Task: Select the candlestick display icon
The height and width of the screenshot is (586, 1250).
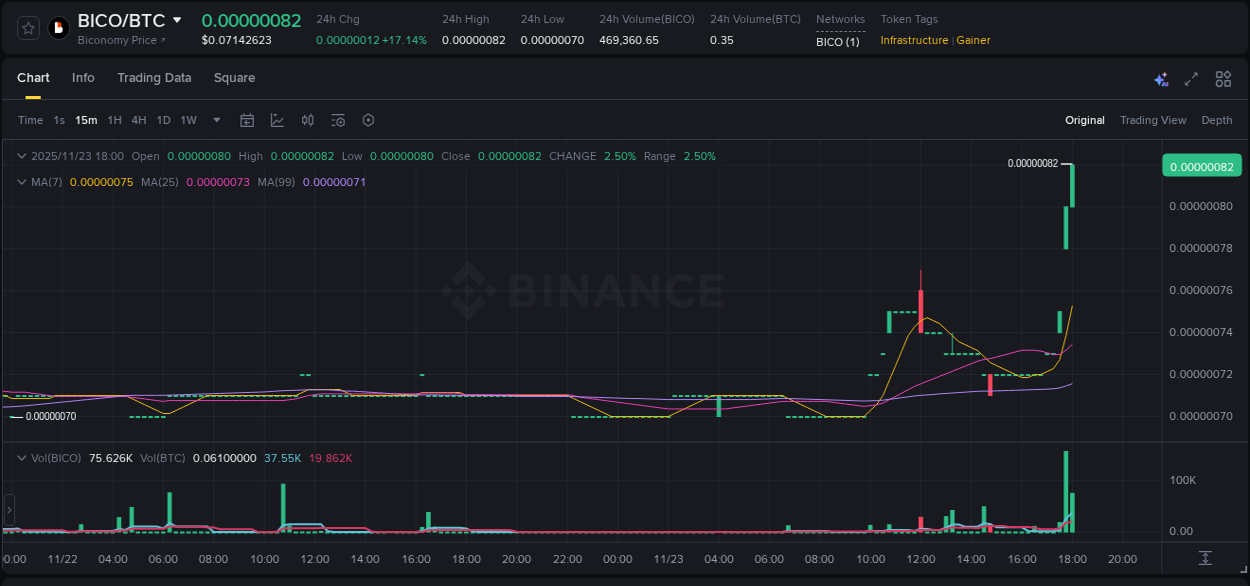Action: (x=308, y=120)
